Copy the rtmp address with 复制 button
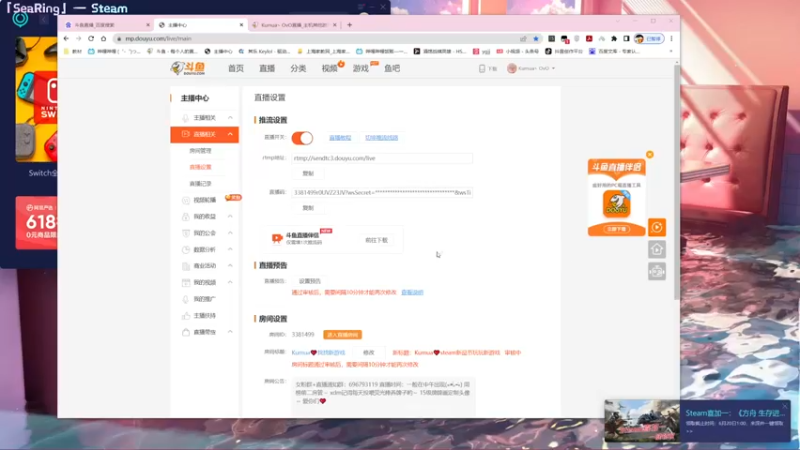This screenshot has width=800, height=450. pos(308,173)
